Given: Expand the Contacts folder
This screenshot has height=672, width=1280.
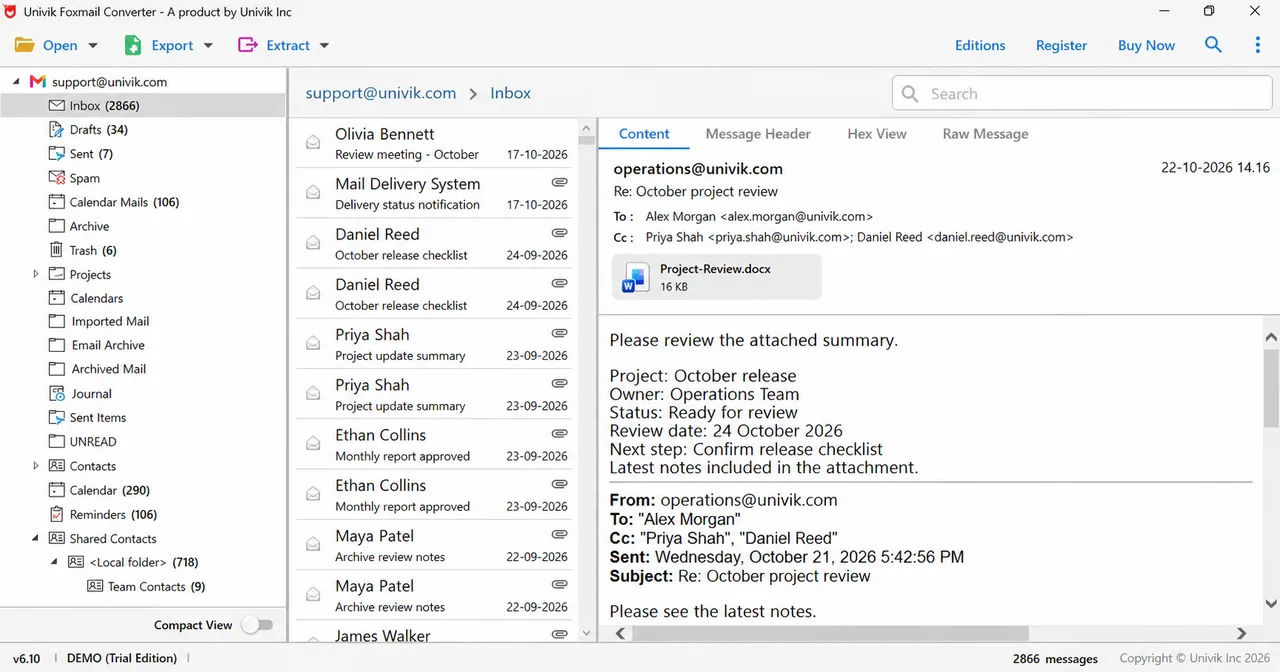Looking at the screenshot, I should coord(36,466).
